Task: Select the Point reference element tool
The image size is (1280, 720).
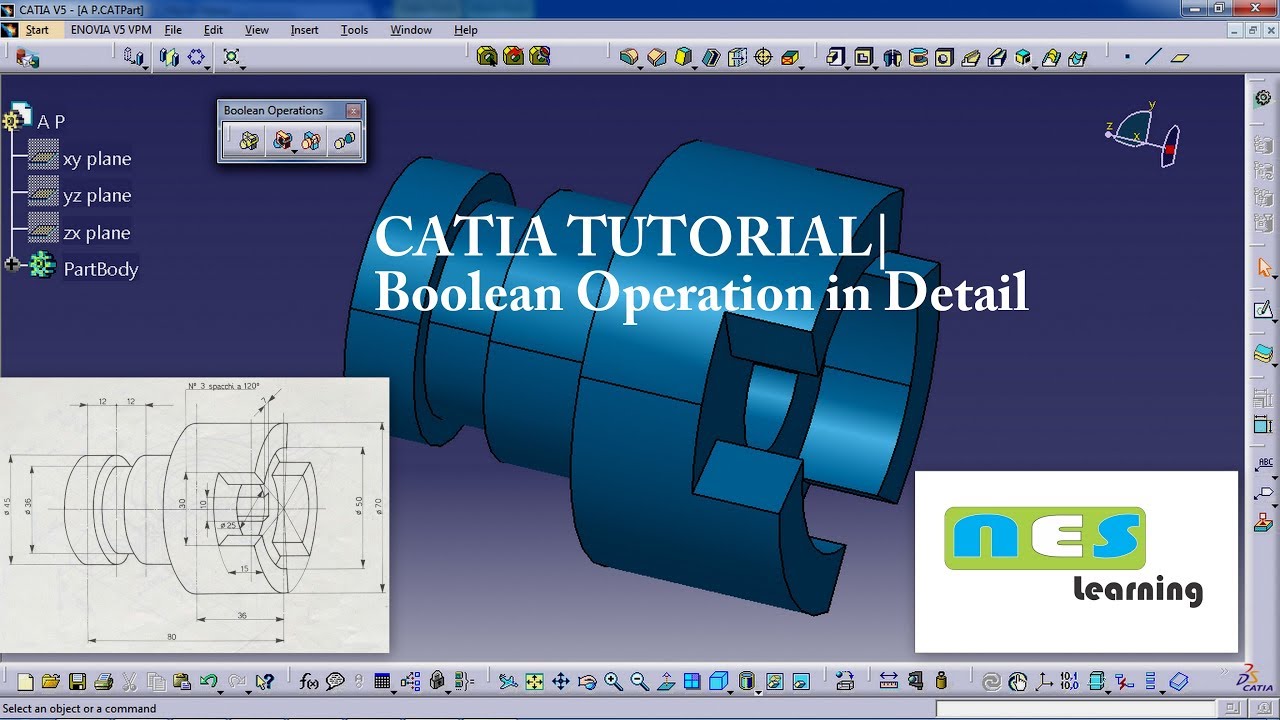Action: (x=1127, y=57)
